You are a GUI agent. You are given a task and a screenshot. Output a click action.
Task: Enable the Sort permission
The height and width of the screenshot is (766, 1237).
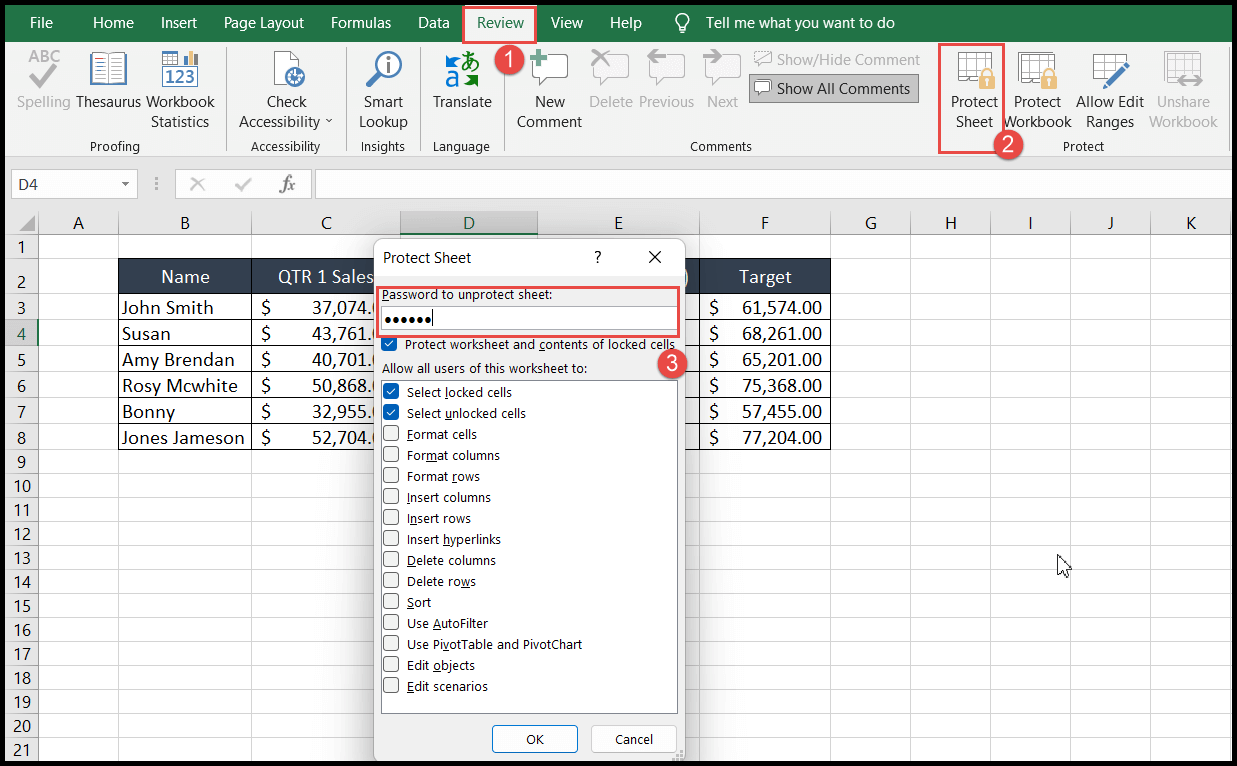point(391,602)
